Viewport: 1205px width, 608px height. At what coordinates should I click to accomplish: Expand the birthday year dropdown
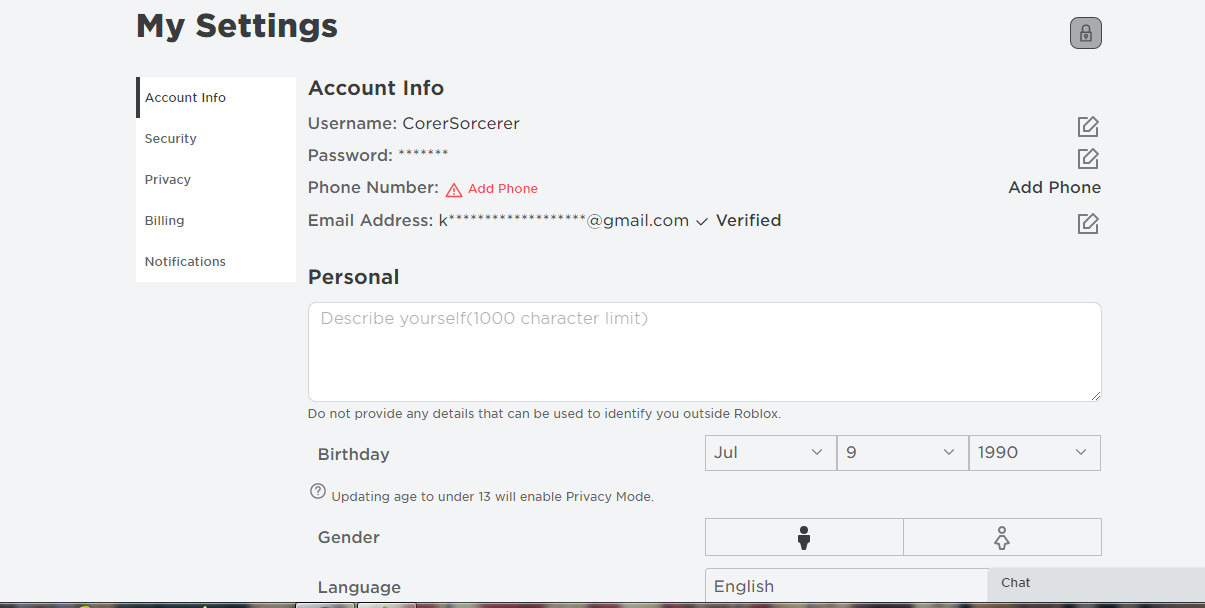1034,453
